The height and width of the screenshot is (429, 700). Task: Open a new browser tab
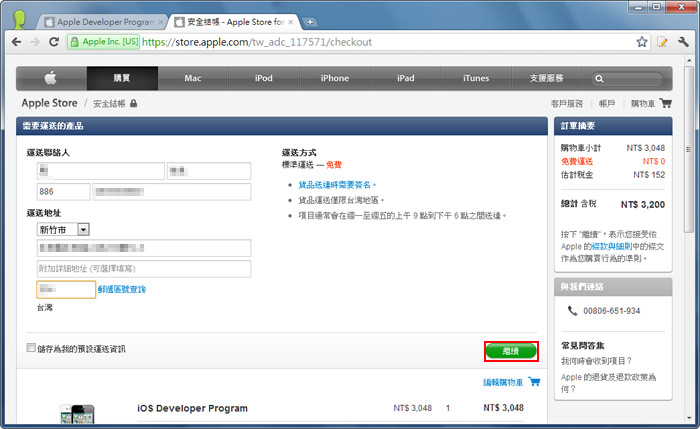coord(308,22)
